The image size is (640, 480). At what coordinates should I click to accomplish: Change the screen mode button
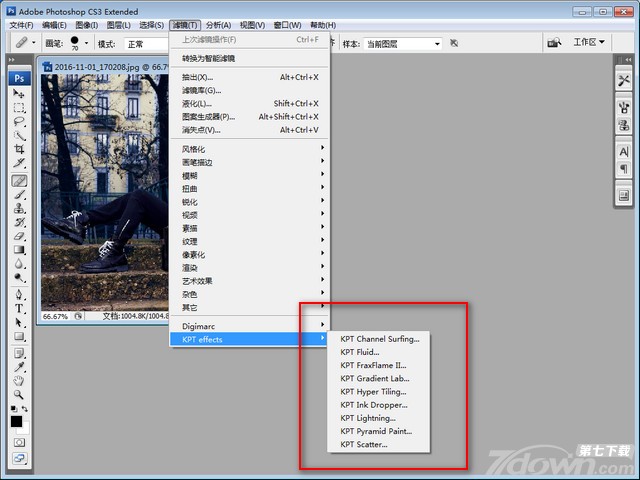[x=19, y=458]
